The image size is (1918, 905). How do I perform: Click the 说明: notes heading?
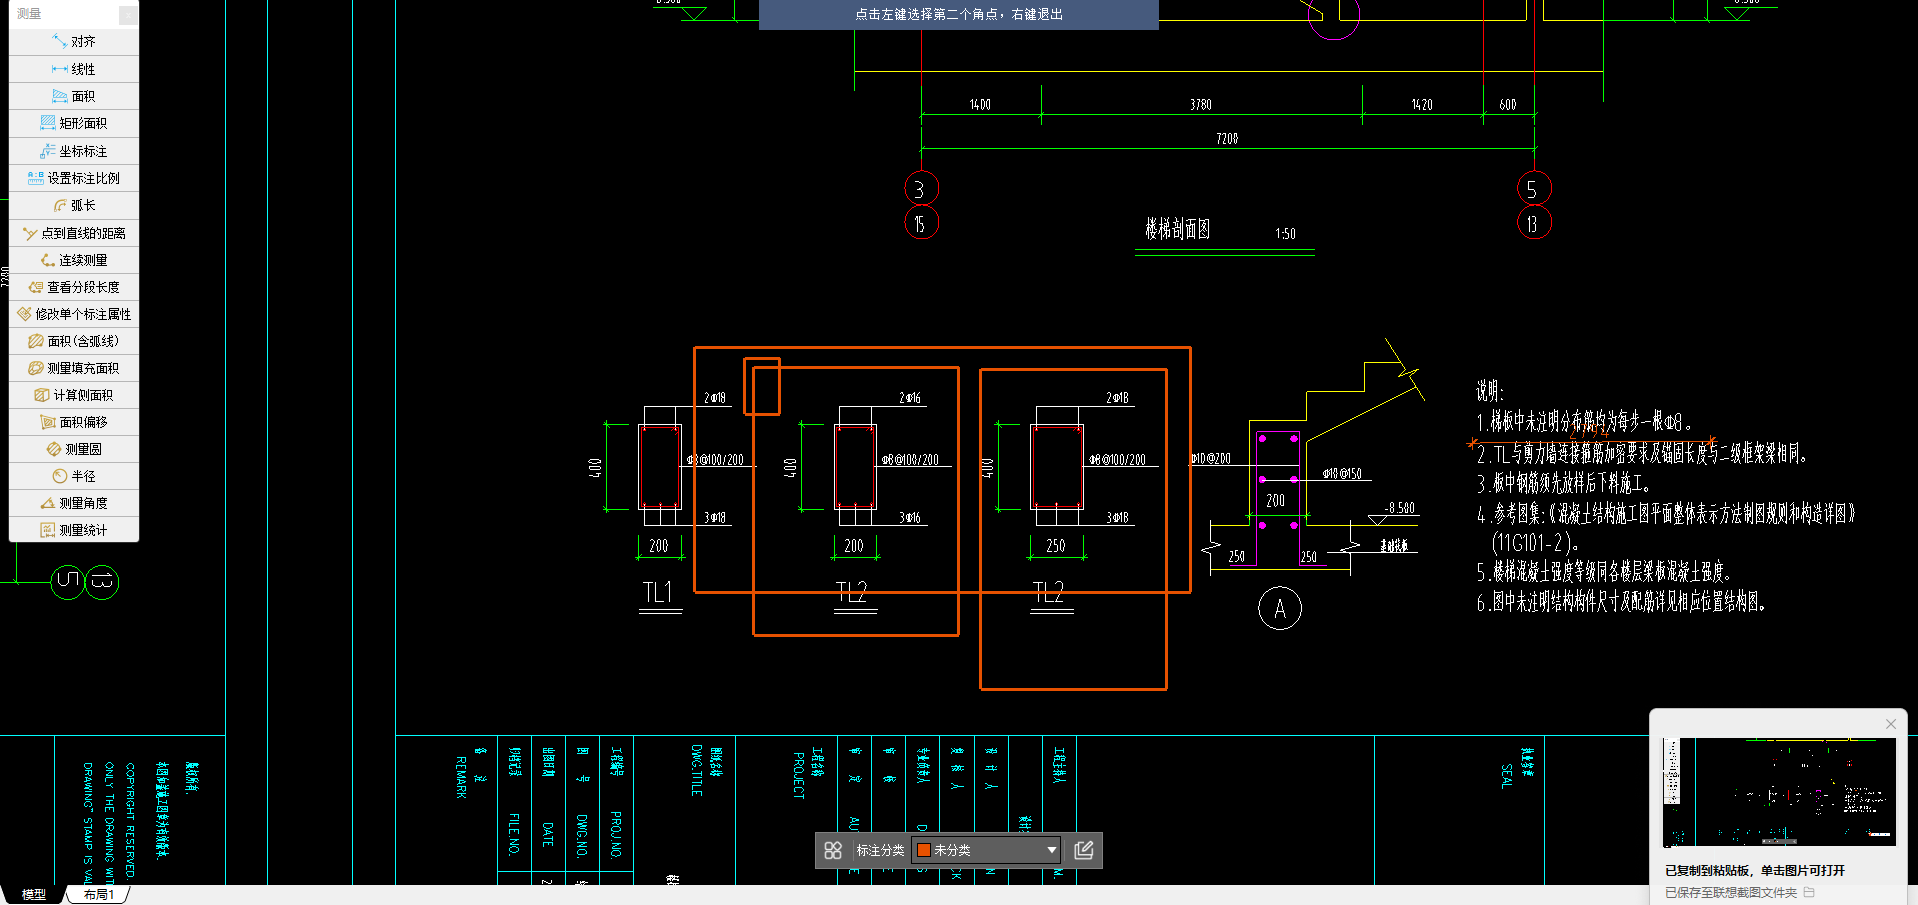(1490, 392)
